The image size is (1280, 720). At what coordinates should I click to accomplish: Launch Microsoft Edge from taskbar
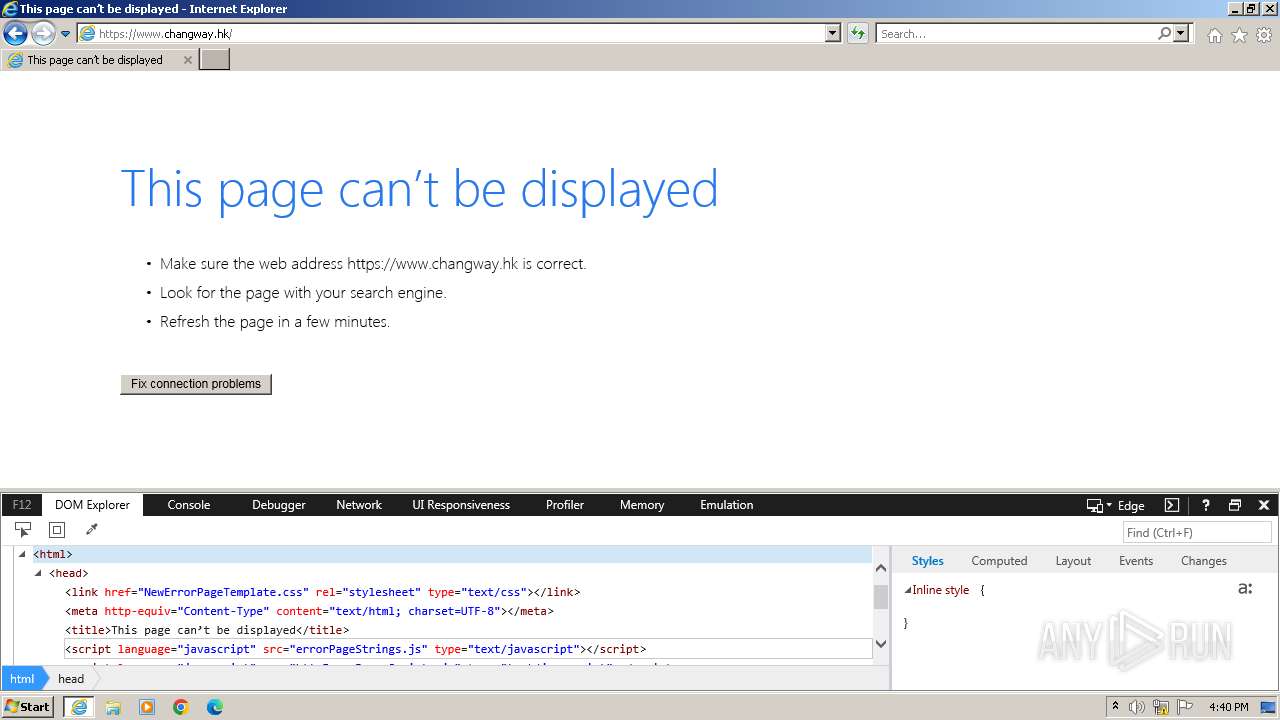click(x=215, y=707)
